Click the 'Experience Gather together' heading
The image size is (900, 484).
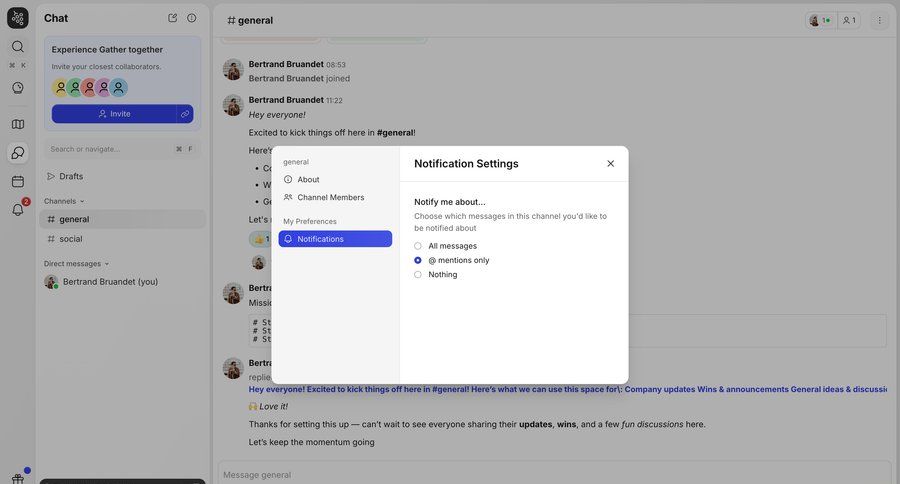click(107, 49)
